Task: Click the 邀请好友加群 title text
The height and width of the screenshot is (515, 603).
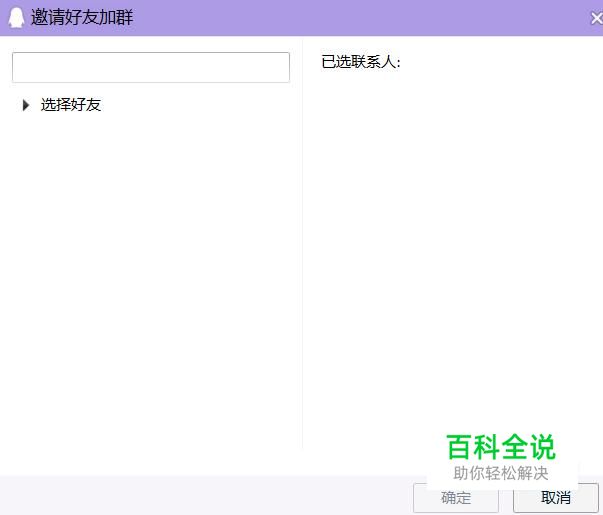Action: (82, 18)
